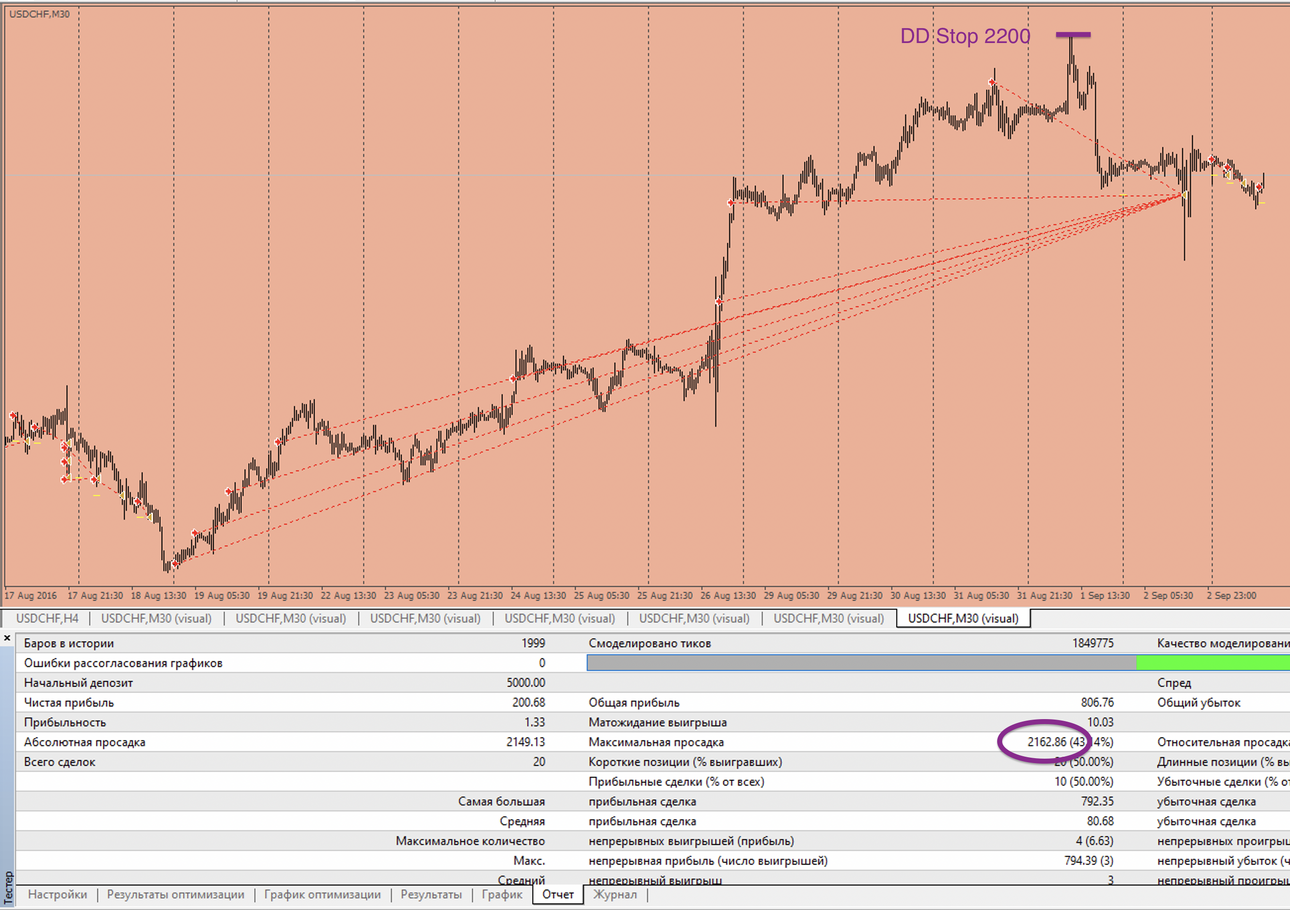The width and height of the screenshot is (1290, 910).
Task: Click Короткие позиции (% выигравших) label
Action: 685,762
